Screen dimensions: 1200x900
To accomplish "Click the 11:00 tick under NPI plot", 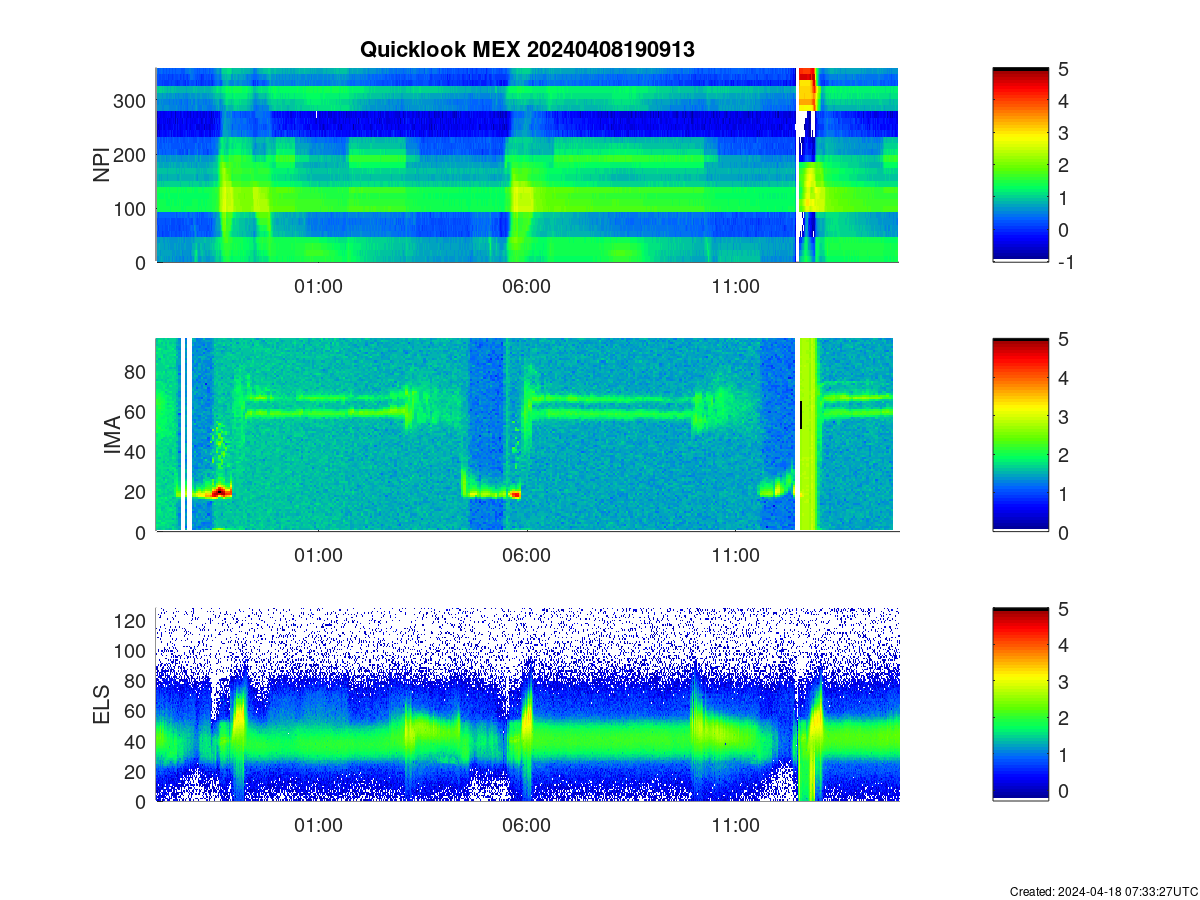I will (x=735, y=286).
